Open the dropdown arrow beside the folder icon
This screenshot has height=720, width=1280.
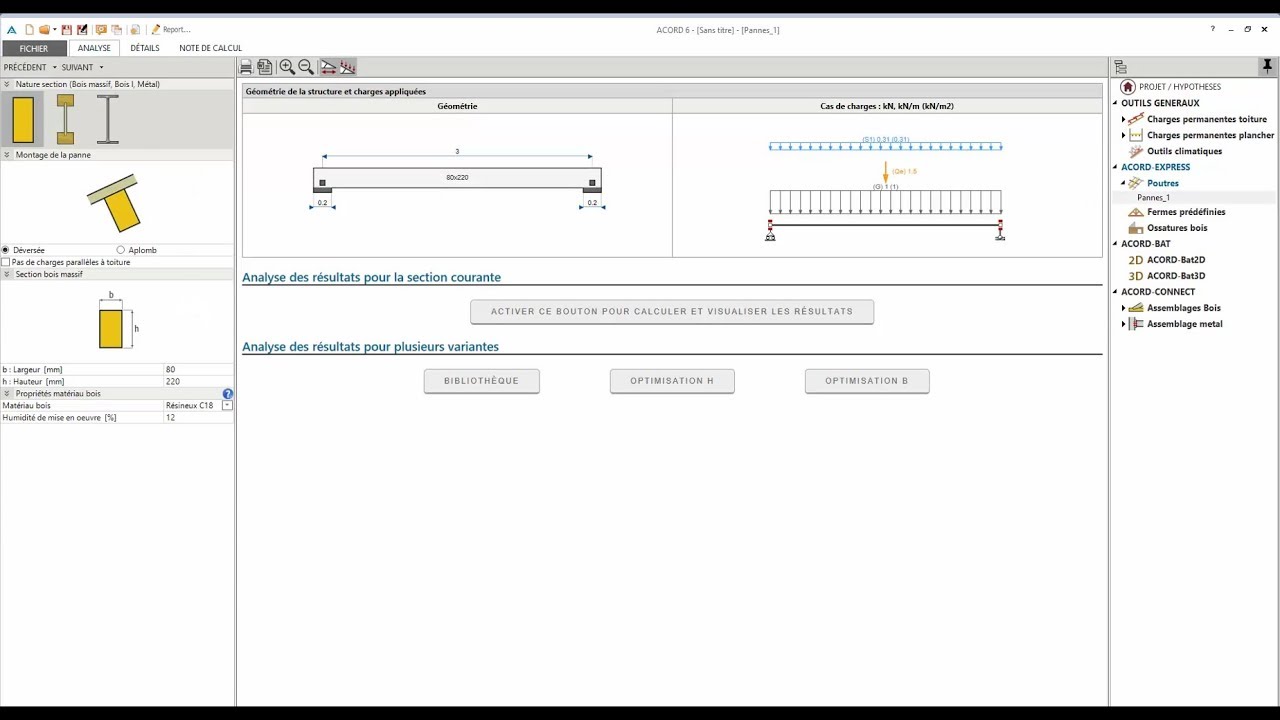(x=54, y=30)
